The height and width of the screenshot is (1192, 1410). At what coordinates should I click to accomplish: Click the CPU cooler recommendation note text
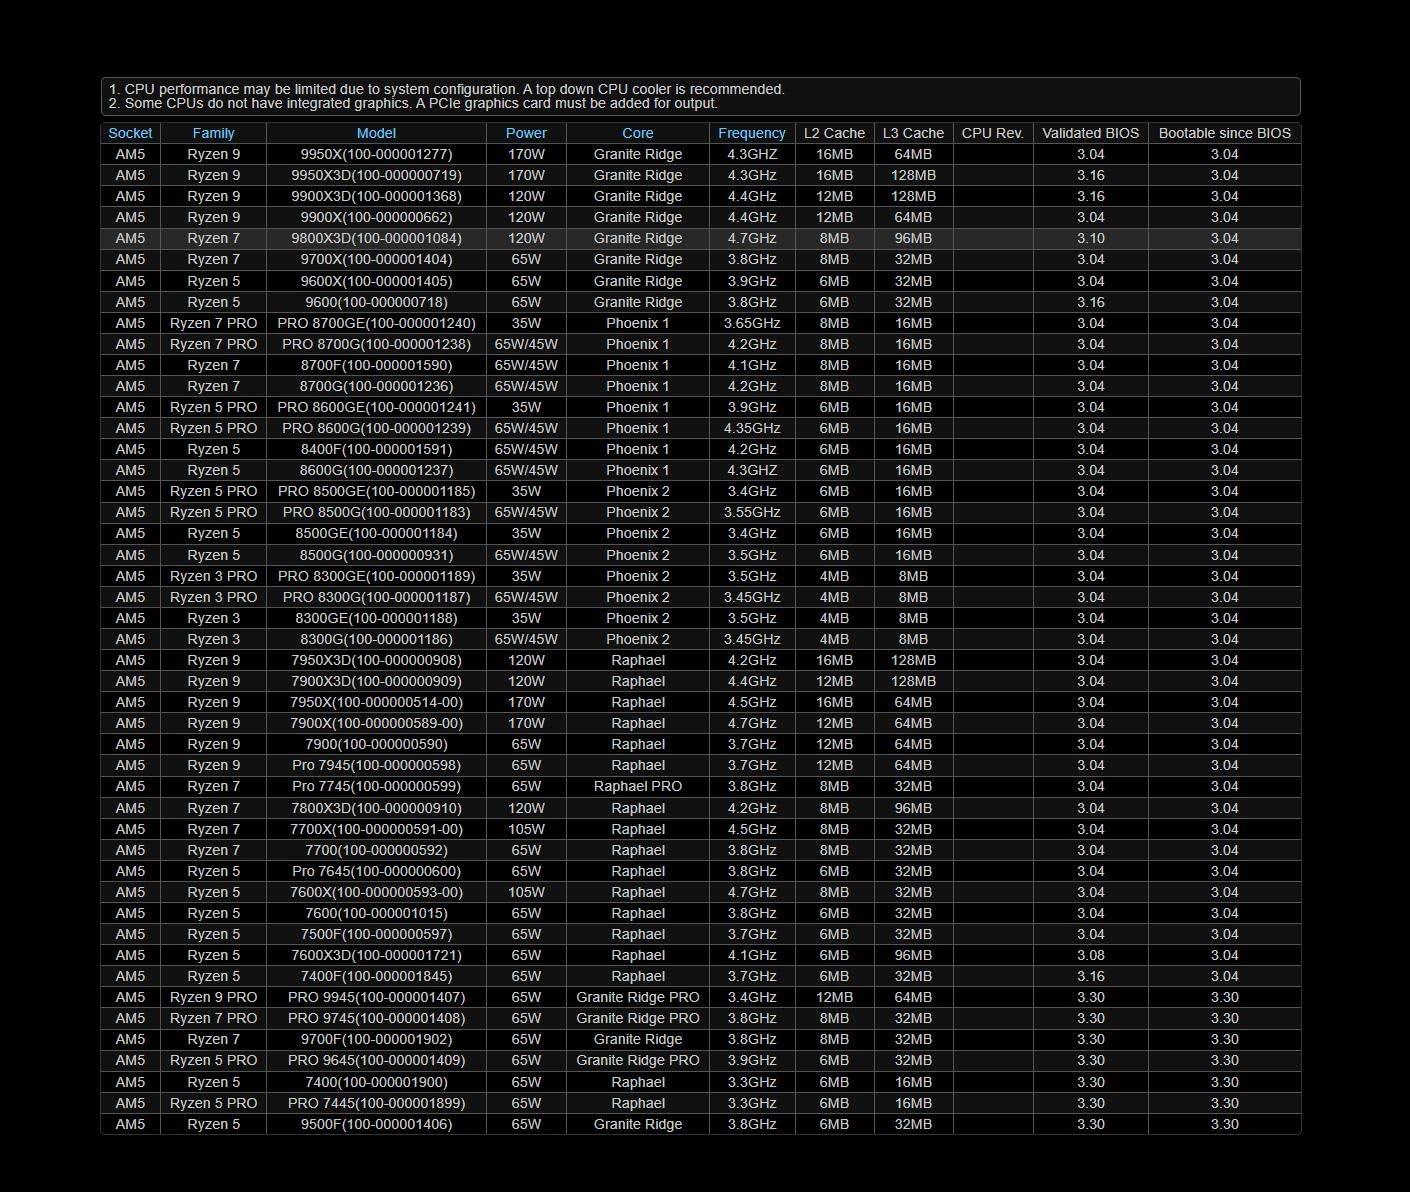tap(446, 89)
